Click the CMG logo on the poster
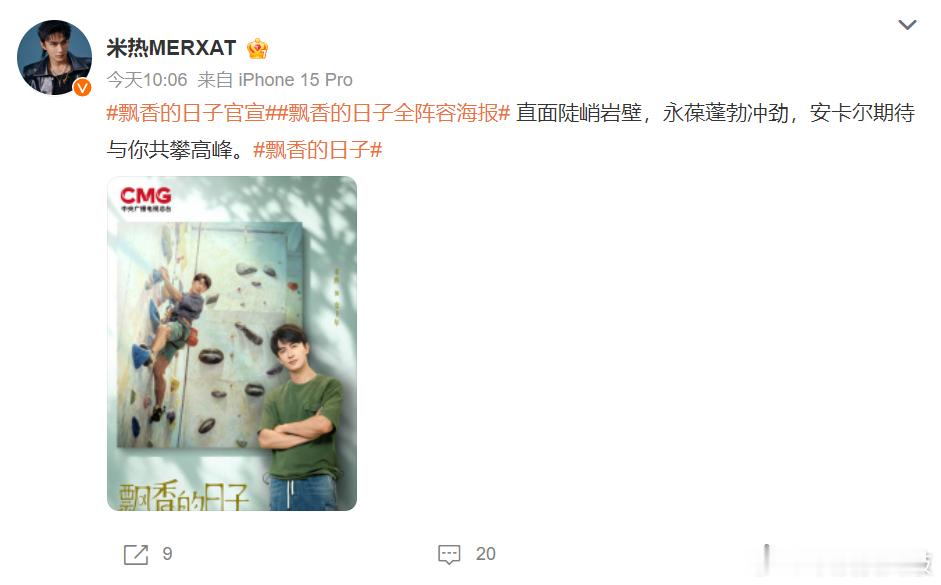 coord(146,199)
